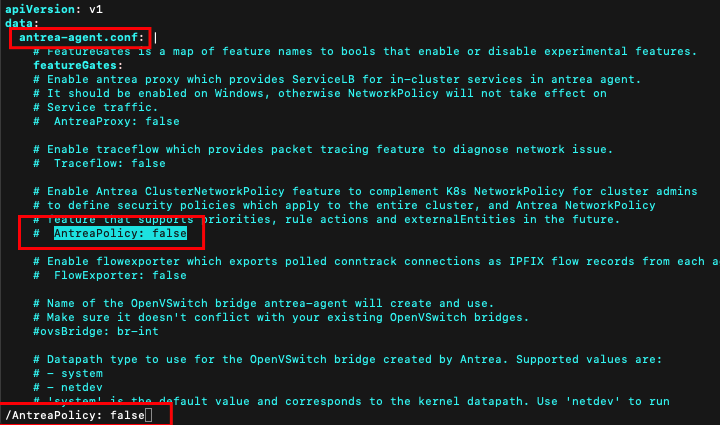The width and height of the screenshot is (720, 425).
Task: Place cursor on antrea-agent.conf key
Action: [81, 38]
